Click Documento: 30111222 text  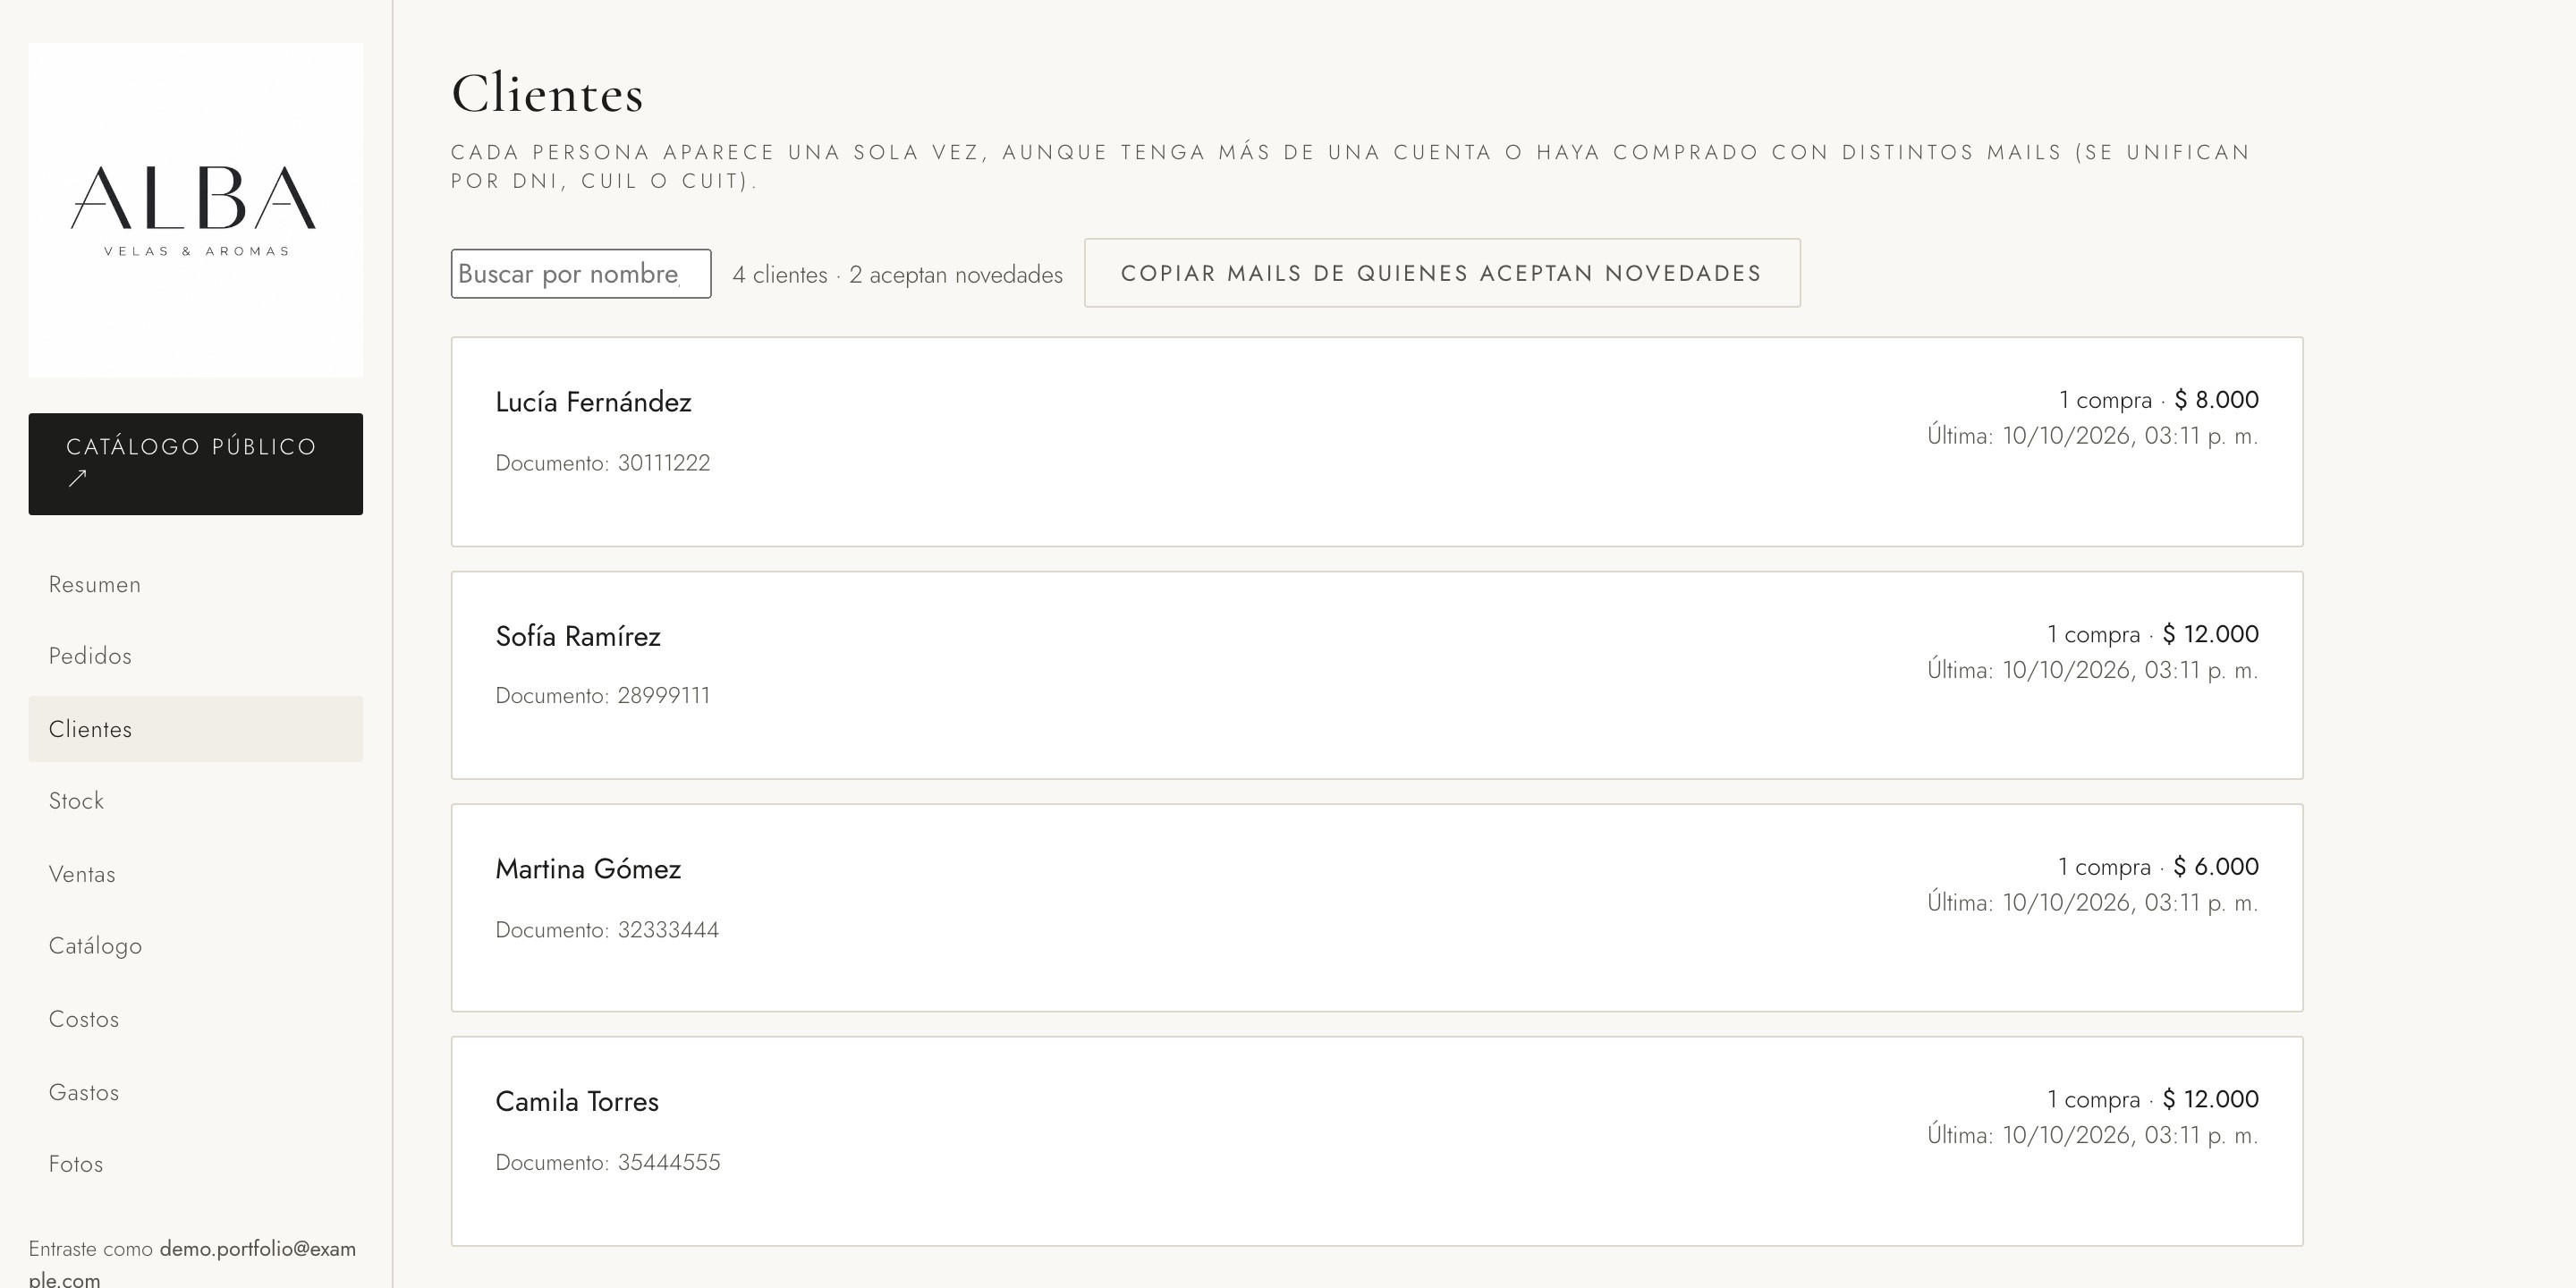coord(603,463)
